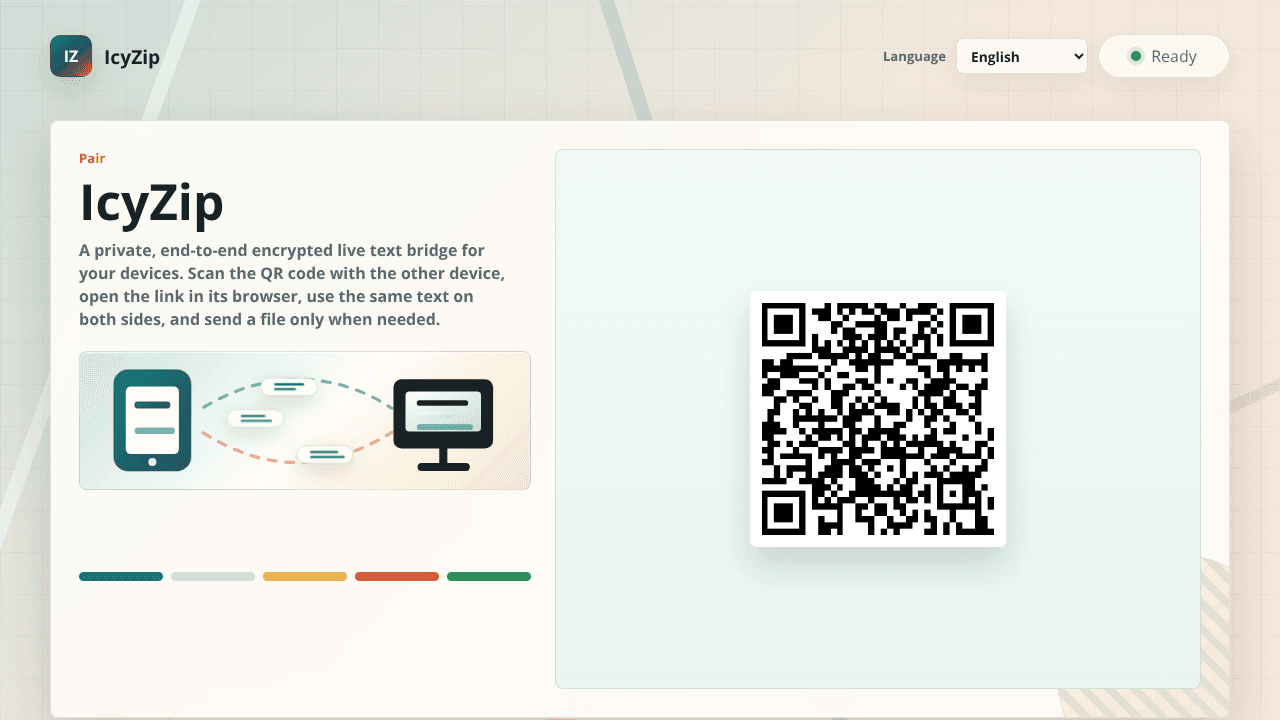Click the green Ready status dot

click(x=1135, y=56)
